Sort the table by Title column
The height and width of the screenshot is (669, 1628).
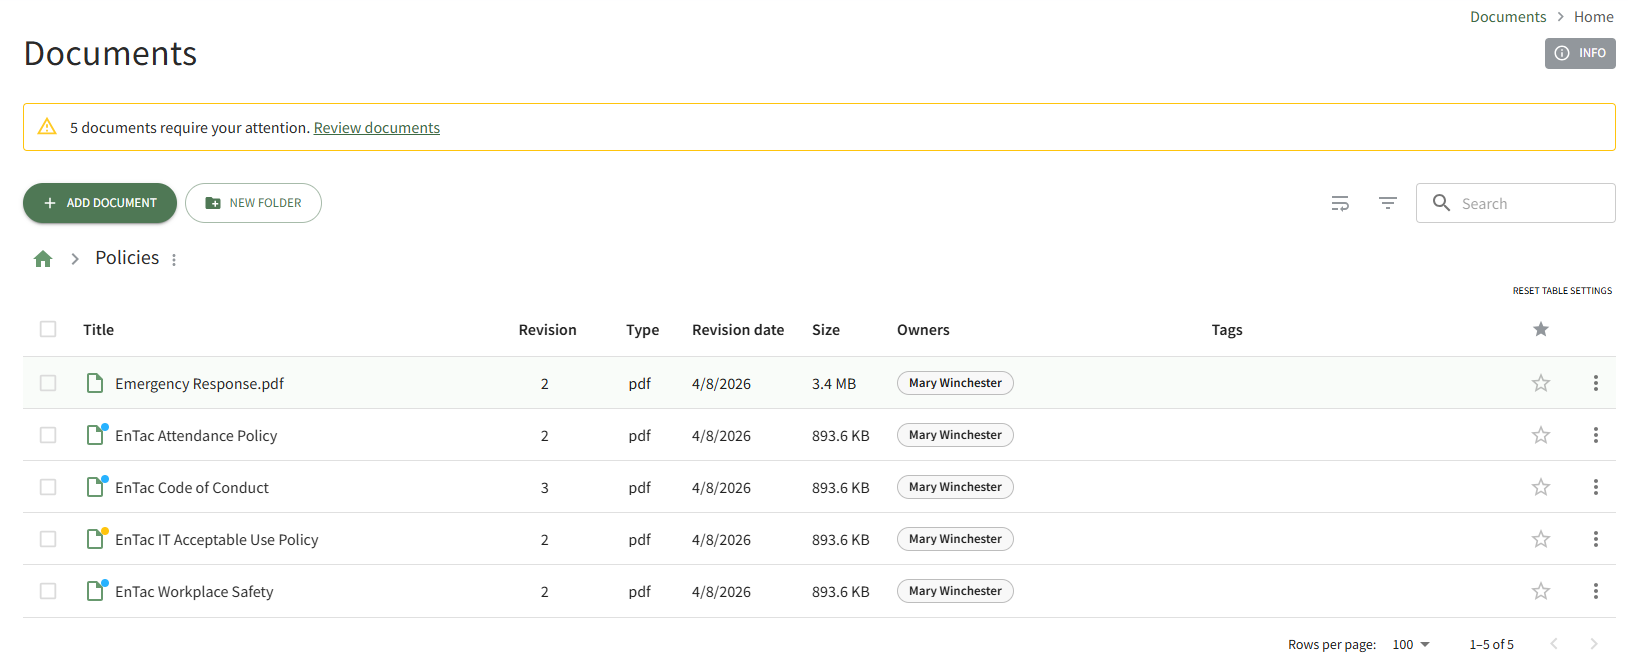pos(98,330)
